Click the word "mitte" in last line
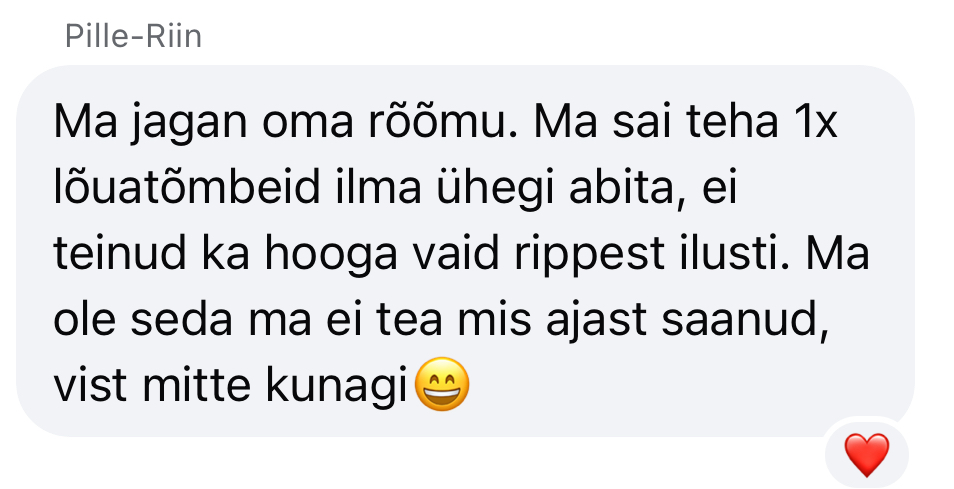The width and height of the screenshot is (954, 489). [x=196, y=384]
